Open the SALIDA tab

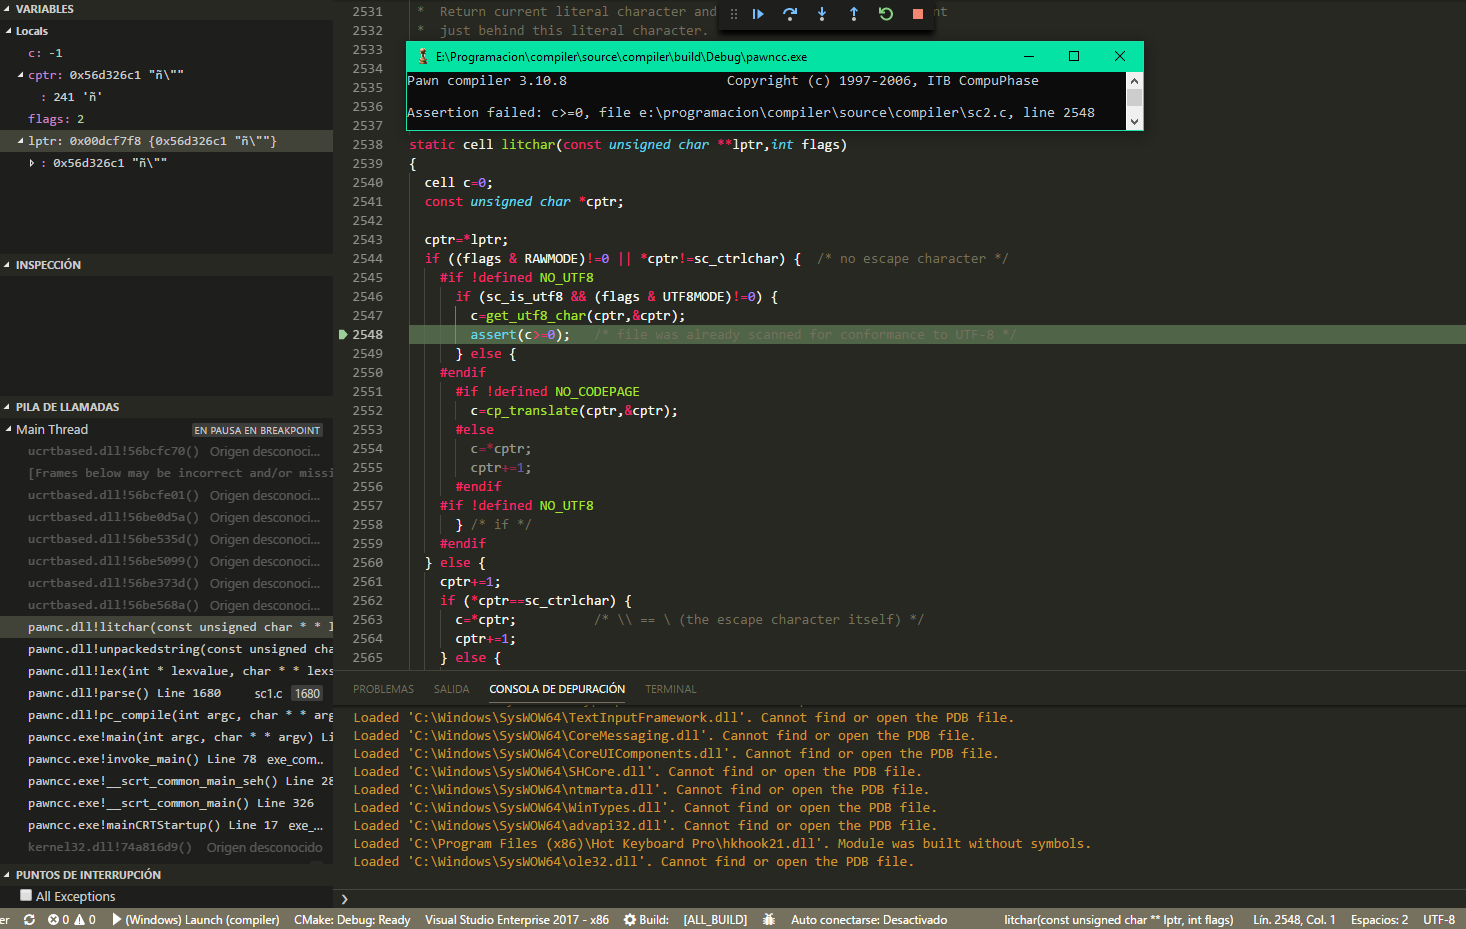coord(451,689)
